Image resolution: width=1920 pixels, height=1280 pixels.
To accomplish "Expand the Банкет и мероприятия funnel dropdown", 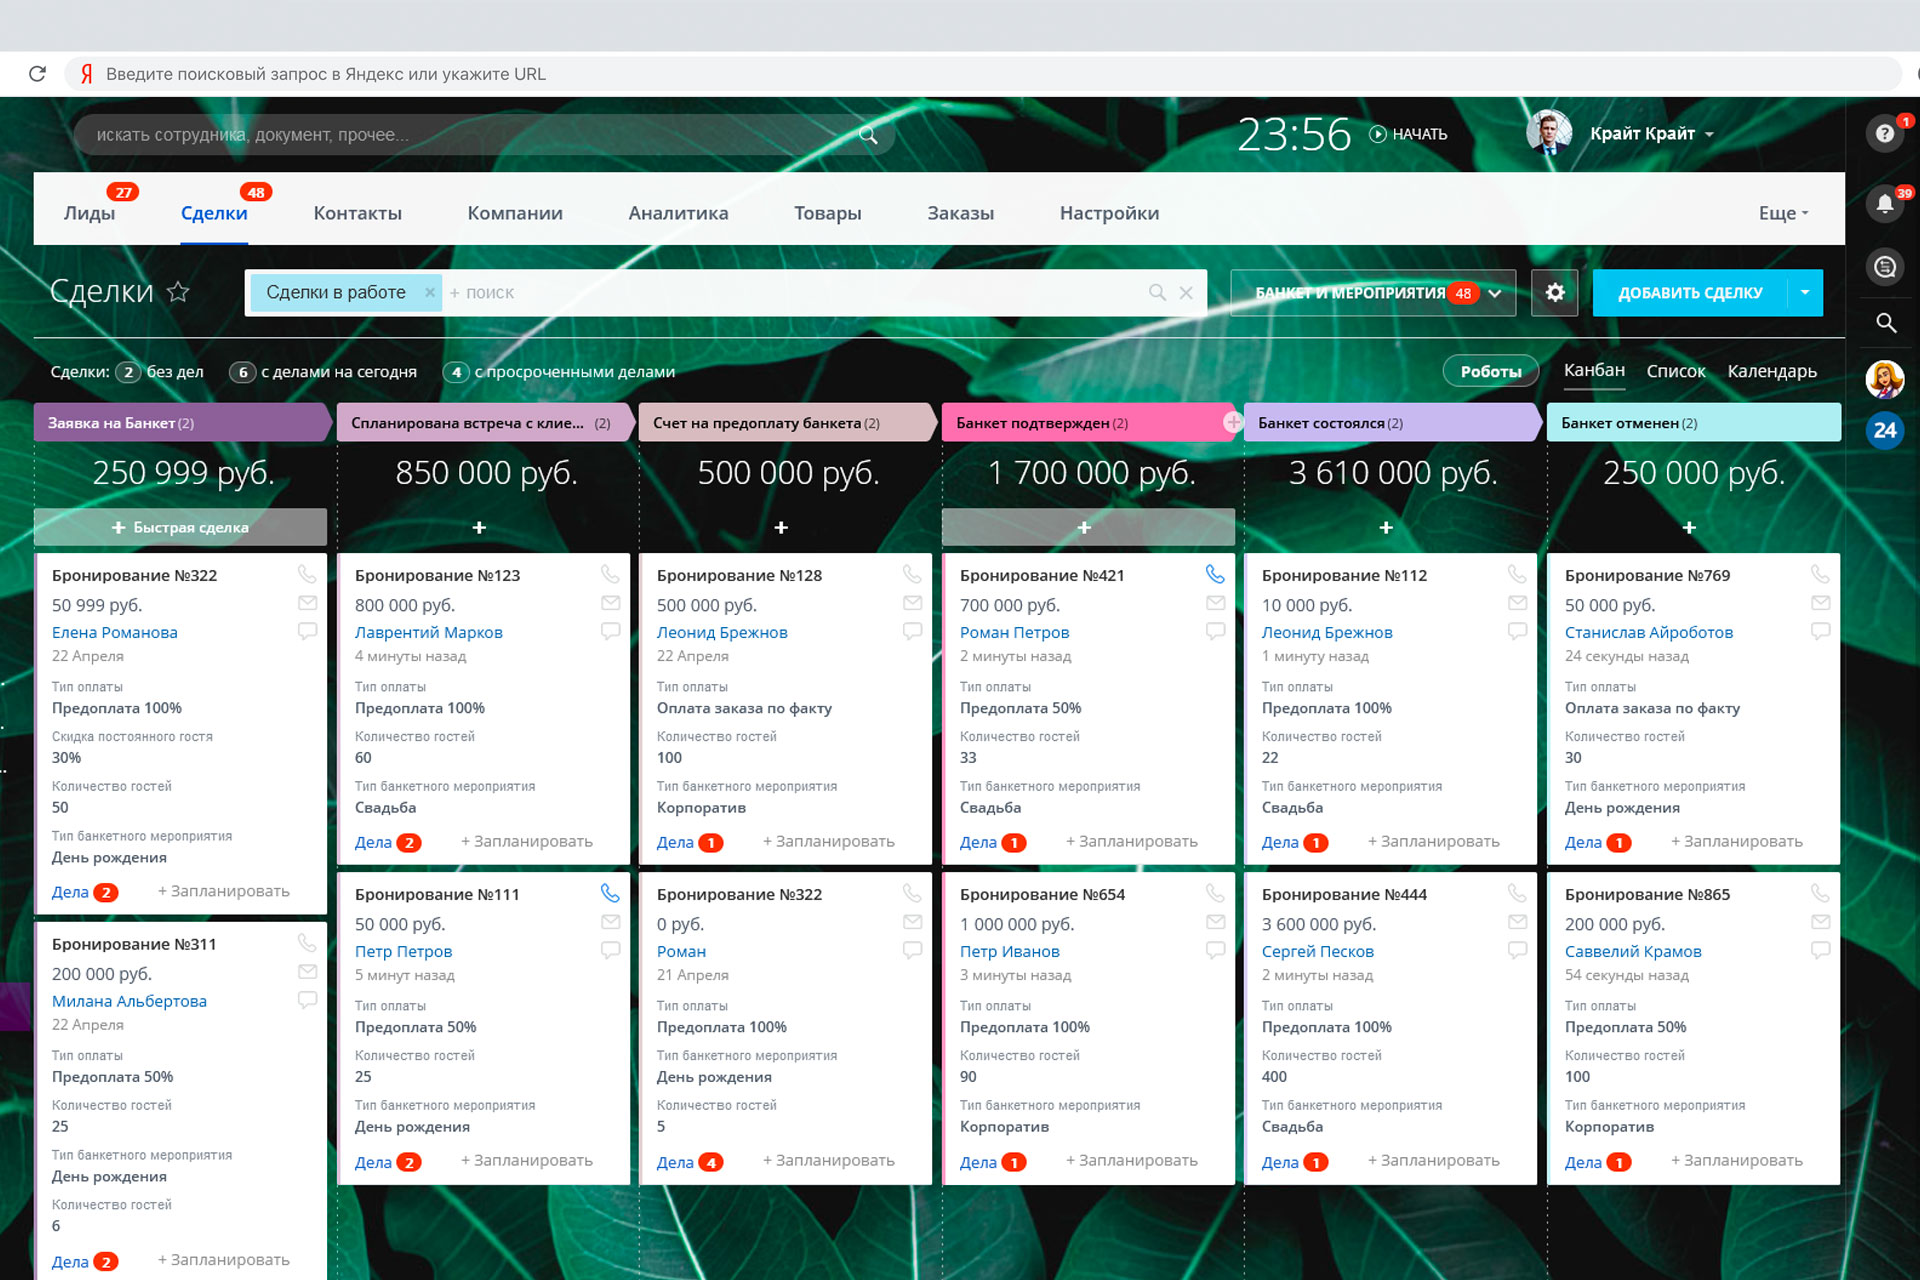I will 1495,293.
